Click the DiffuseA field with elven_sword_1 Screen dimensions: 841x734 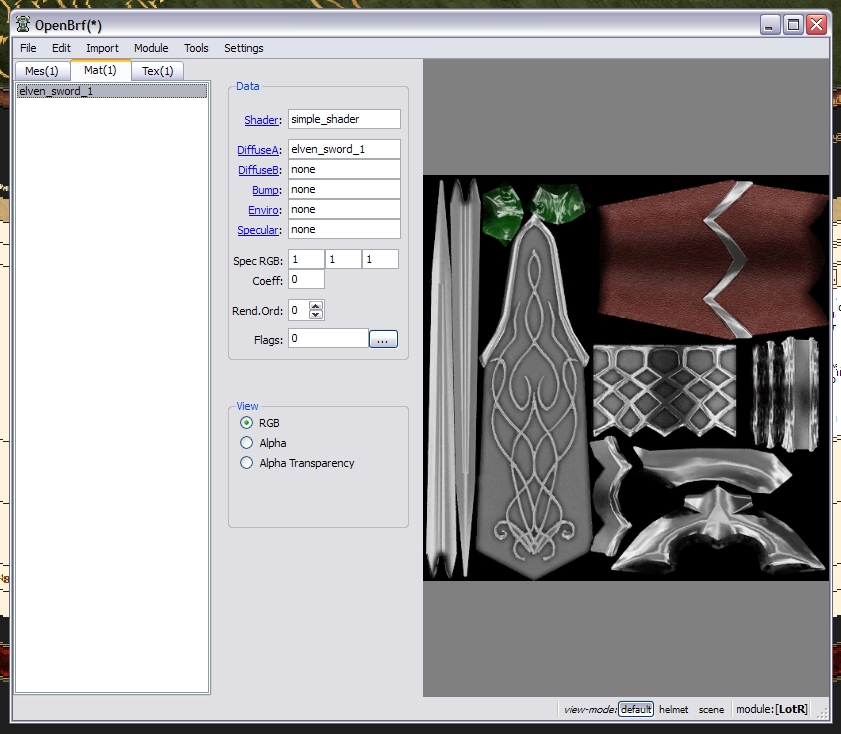(344, 149)
